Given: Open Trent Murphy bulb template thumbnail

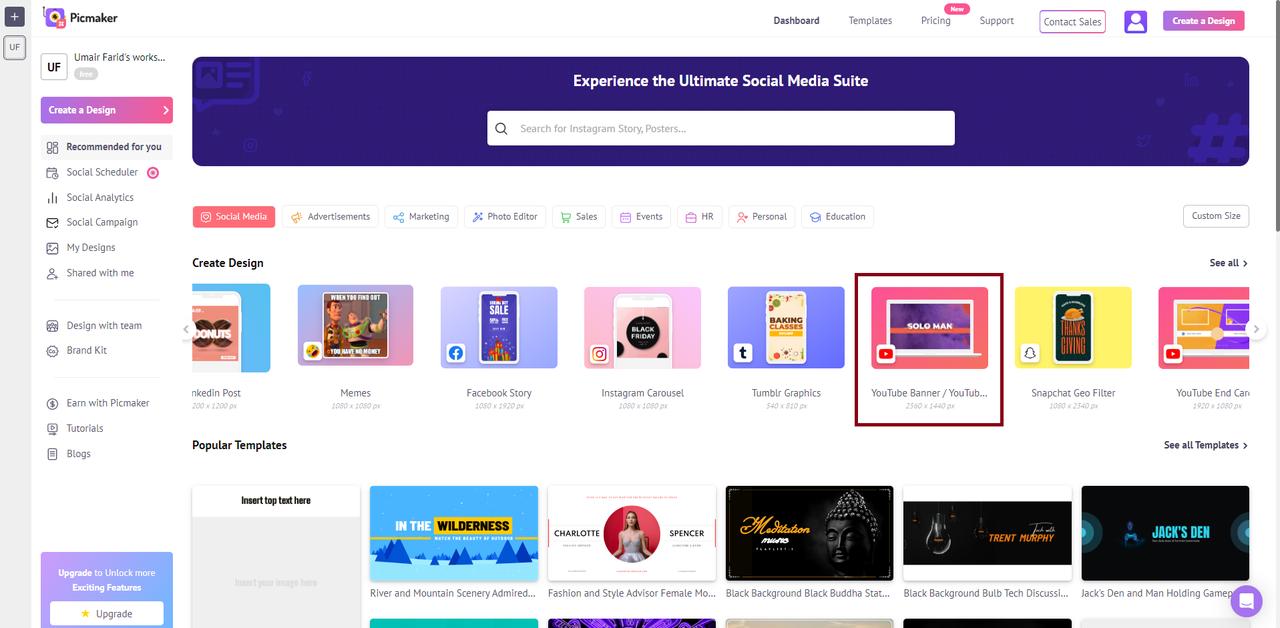Looking at the screenshot, I should coord(988,533).
